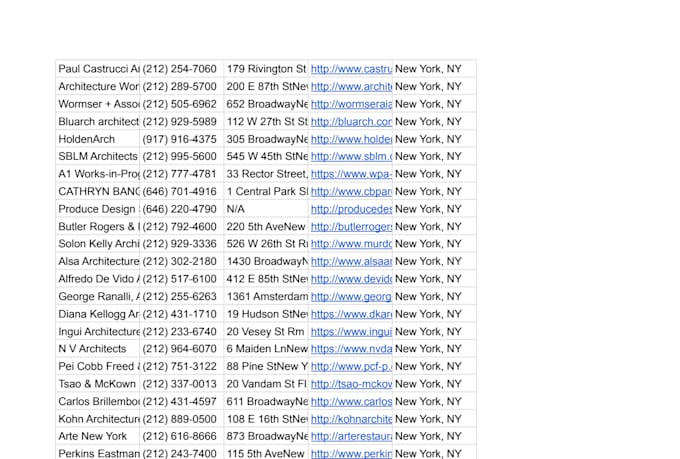Select the Pei Cobb Freed cell

pyautogui.click(x=98, y=366)
